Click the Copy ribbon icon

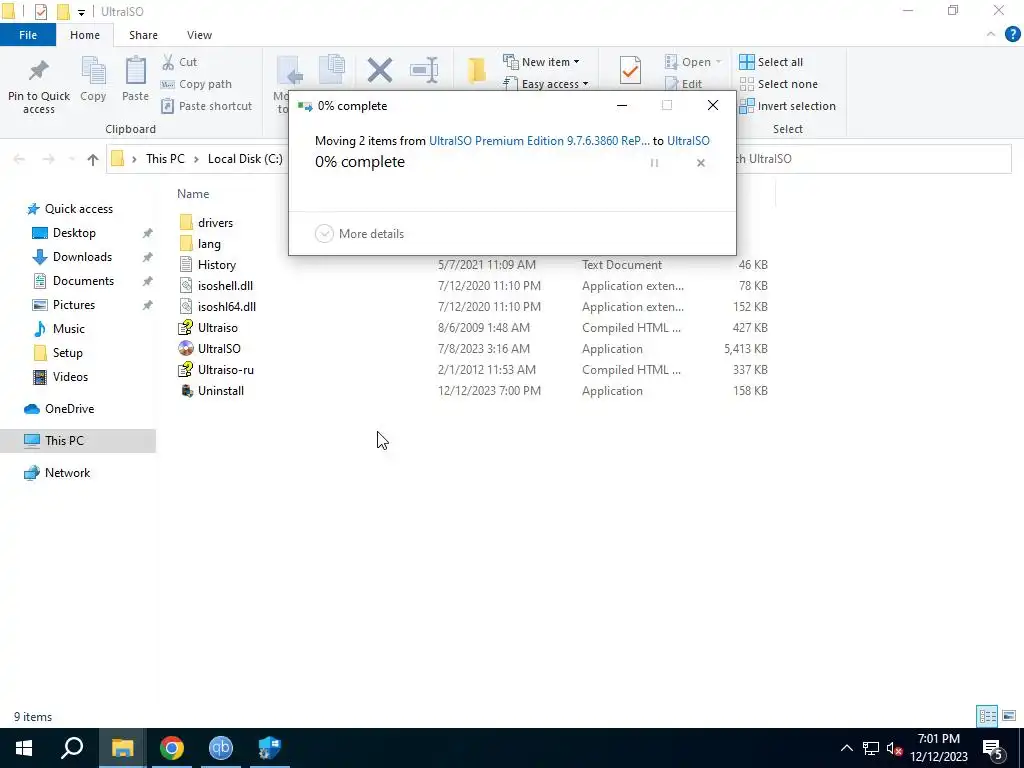click(93, 71)
